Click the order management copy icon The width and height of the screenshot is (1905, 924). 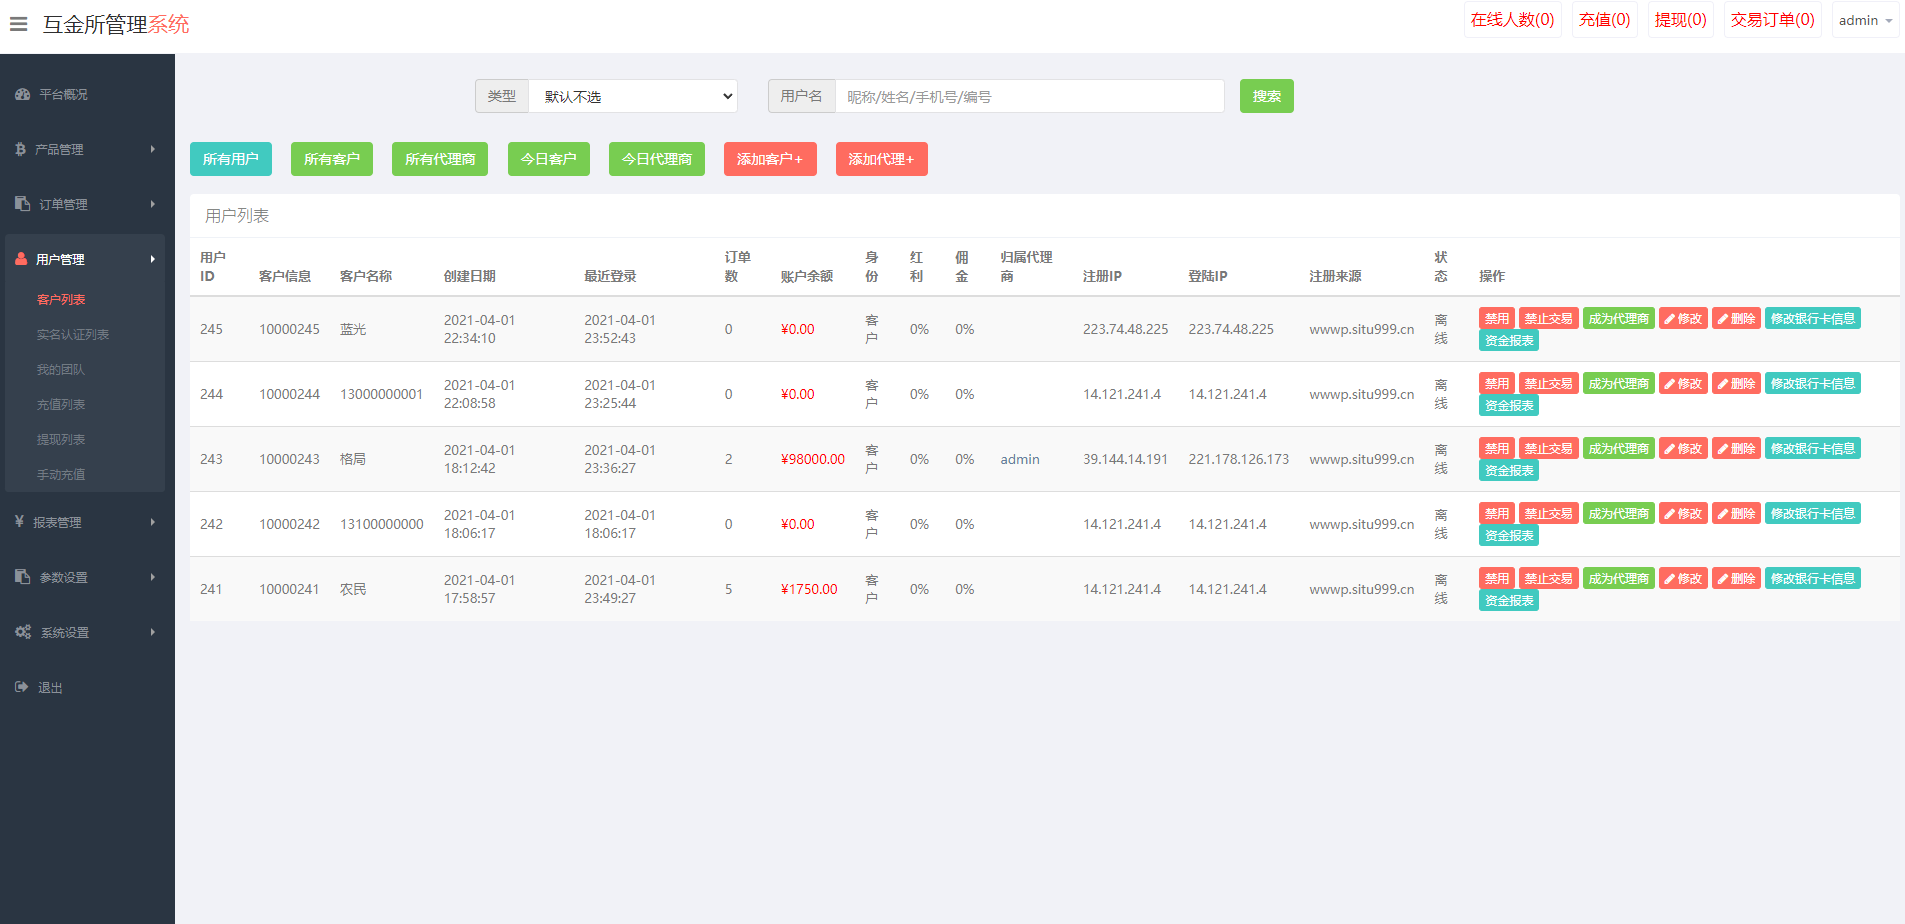22,204
